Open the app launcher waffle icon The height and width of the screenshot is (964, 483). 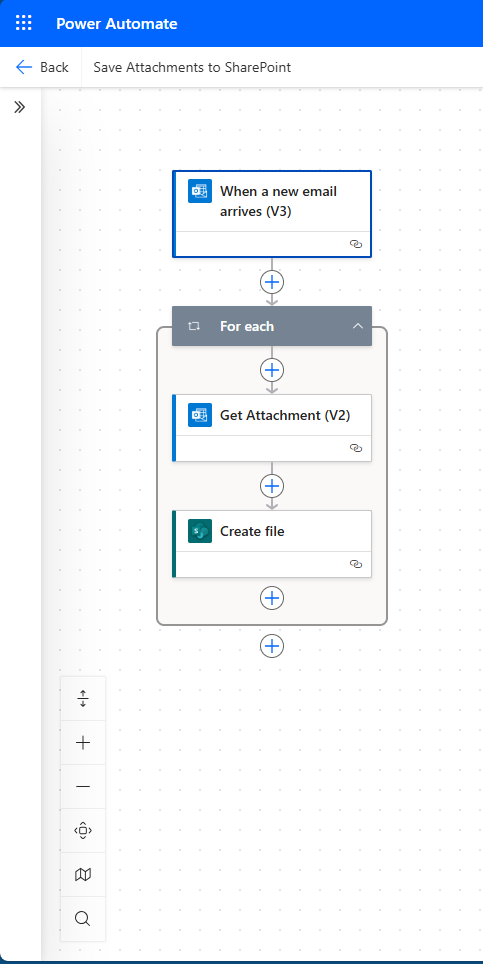tap(23, 23)
